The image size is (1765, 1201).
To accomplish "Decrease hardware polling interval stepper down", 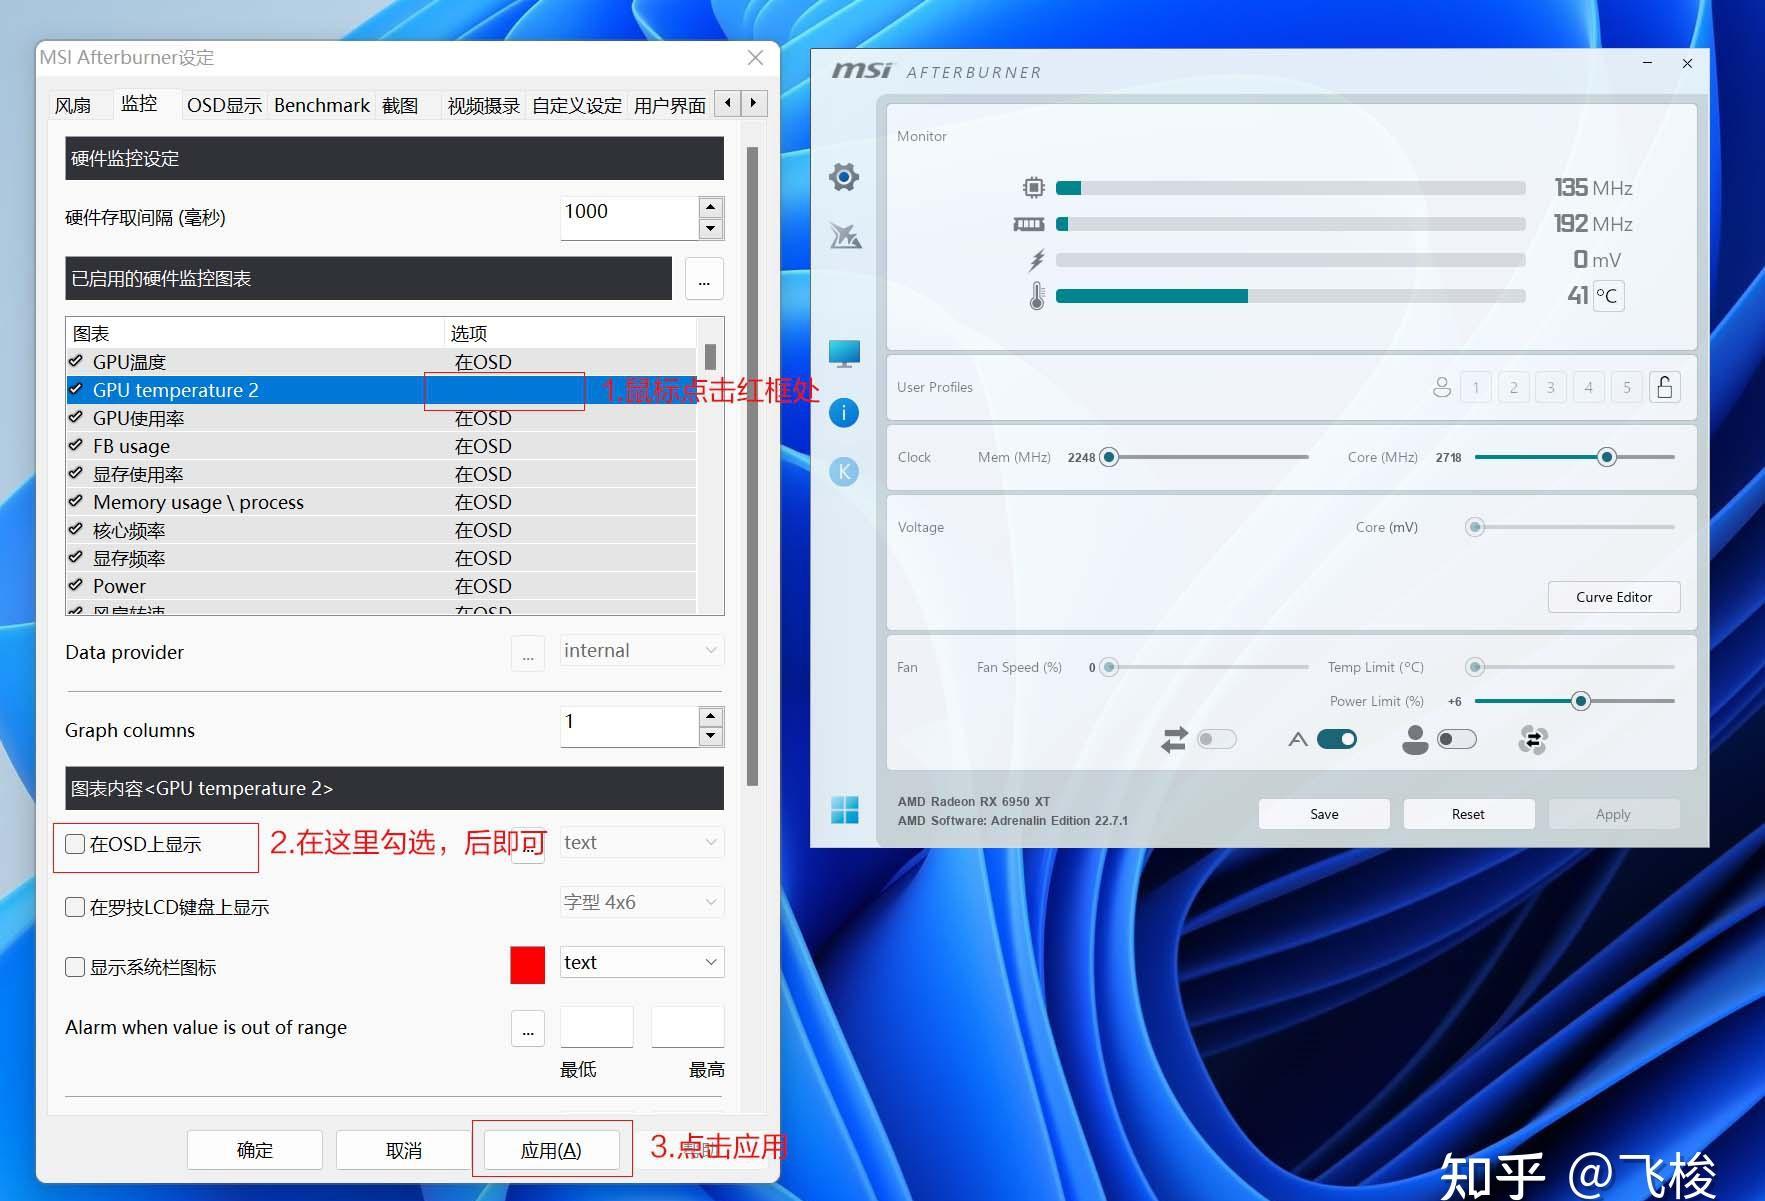I will pyautogui.click(x=711, y=229).
